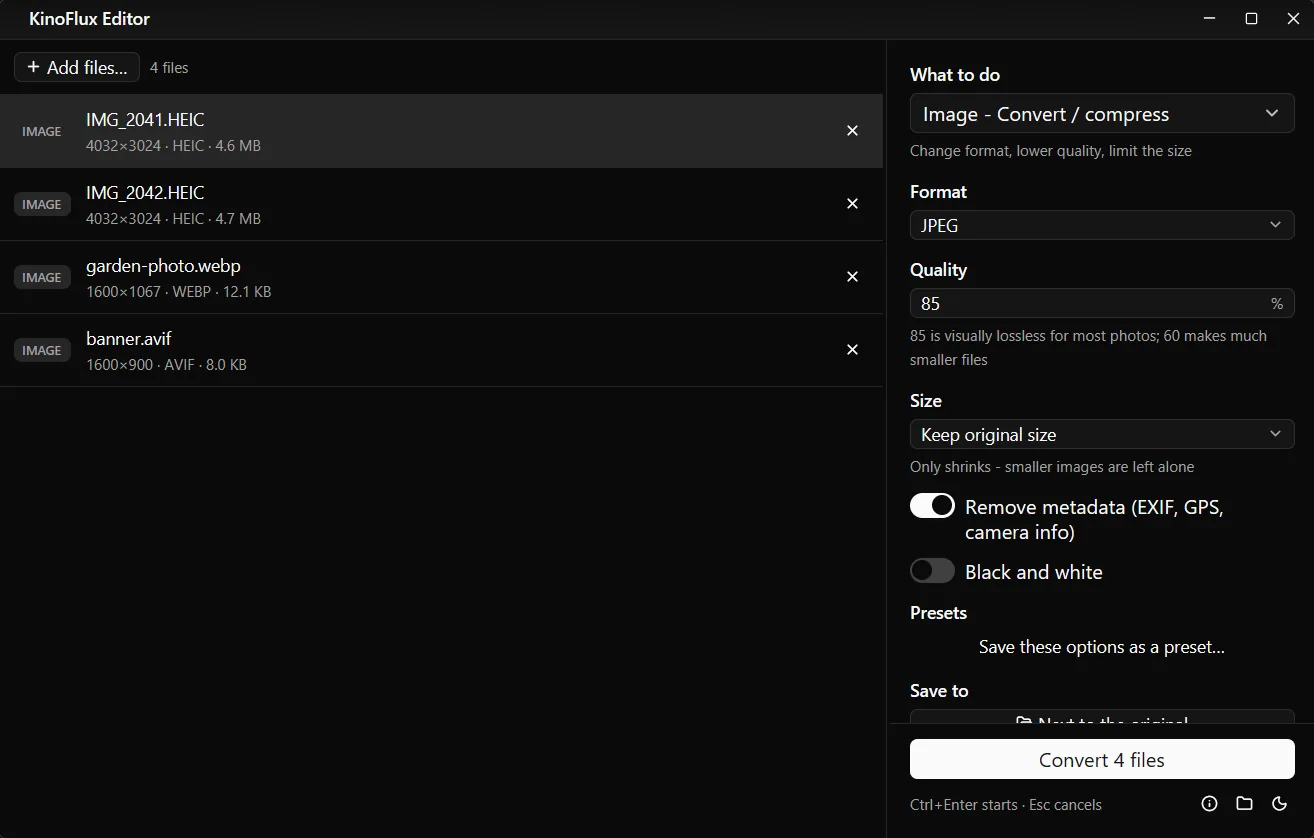This screenshot has width=1314, height=838.
Task: Select the IMG_2042.HEIC file name
Action: (145, 193)
